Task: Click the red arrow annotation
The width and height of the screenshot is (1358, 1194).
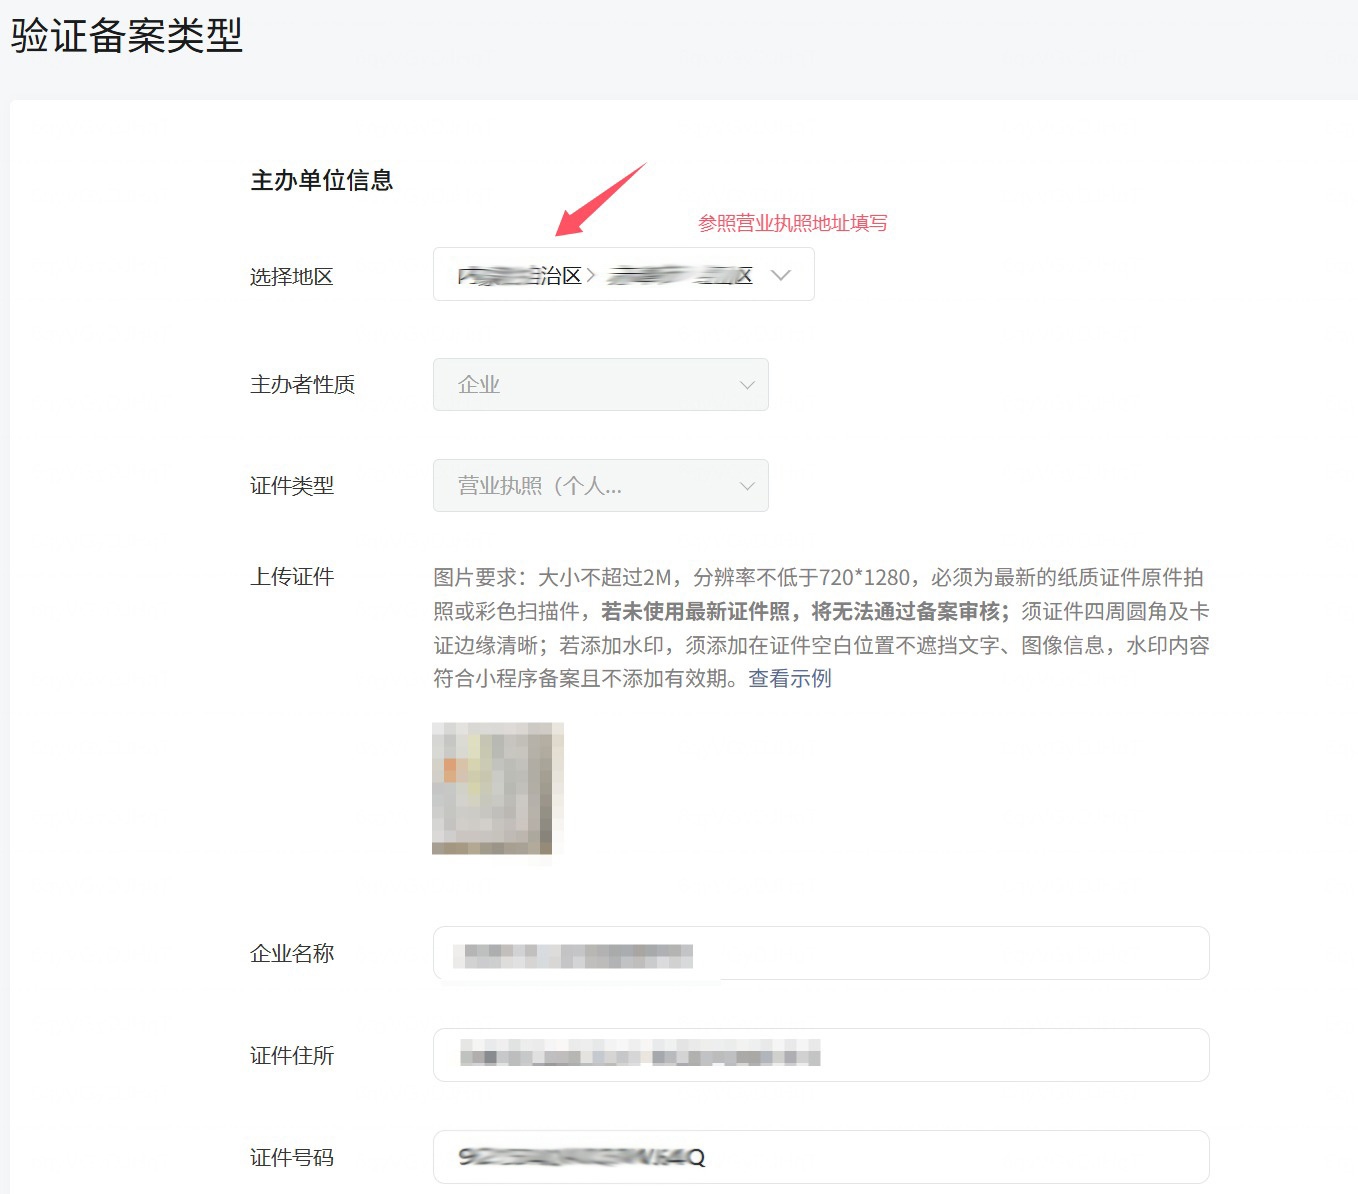Action: [599, 200]
